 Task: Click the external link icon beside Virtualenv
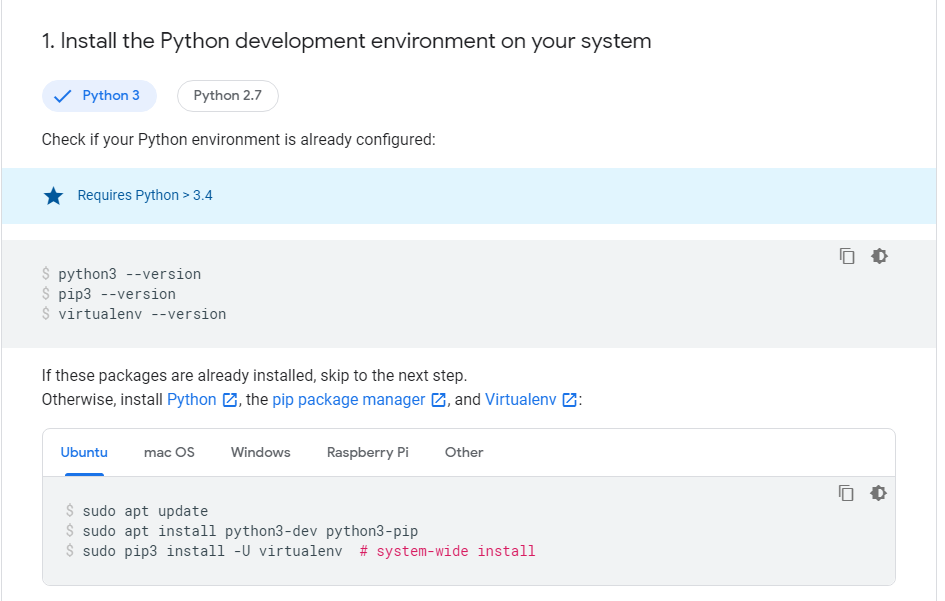[569, 400]
